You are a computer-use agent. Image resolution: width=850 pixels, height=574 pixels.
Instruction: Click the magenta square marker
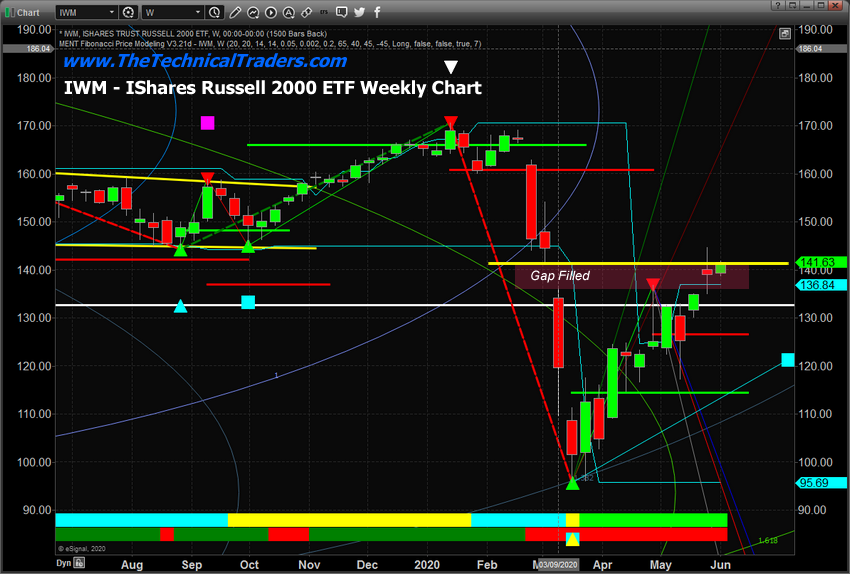coord(207,123)
